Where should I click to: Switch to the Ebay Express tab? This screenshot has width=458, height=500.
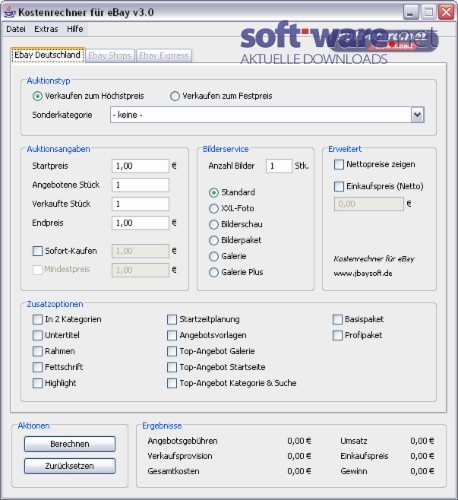tap(164, 56)
